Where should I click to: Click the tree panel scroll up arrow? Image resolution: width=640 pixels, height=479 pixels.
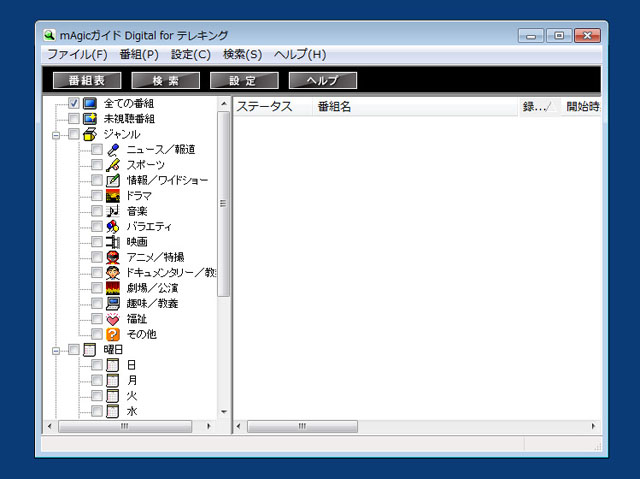pyautogui.click(x=223, y=104)
